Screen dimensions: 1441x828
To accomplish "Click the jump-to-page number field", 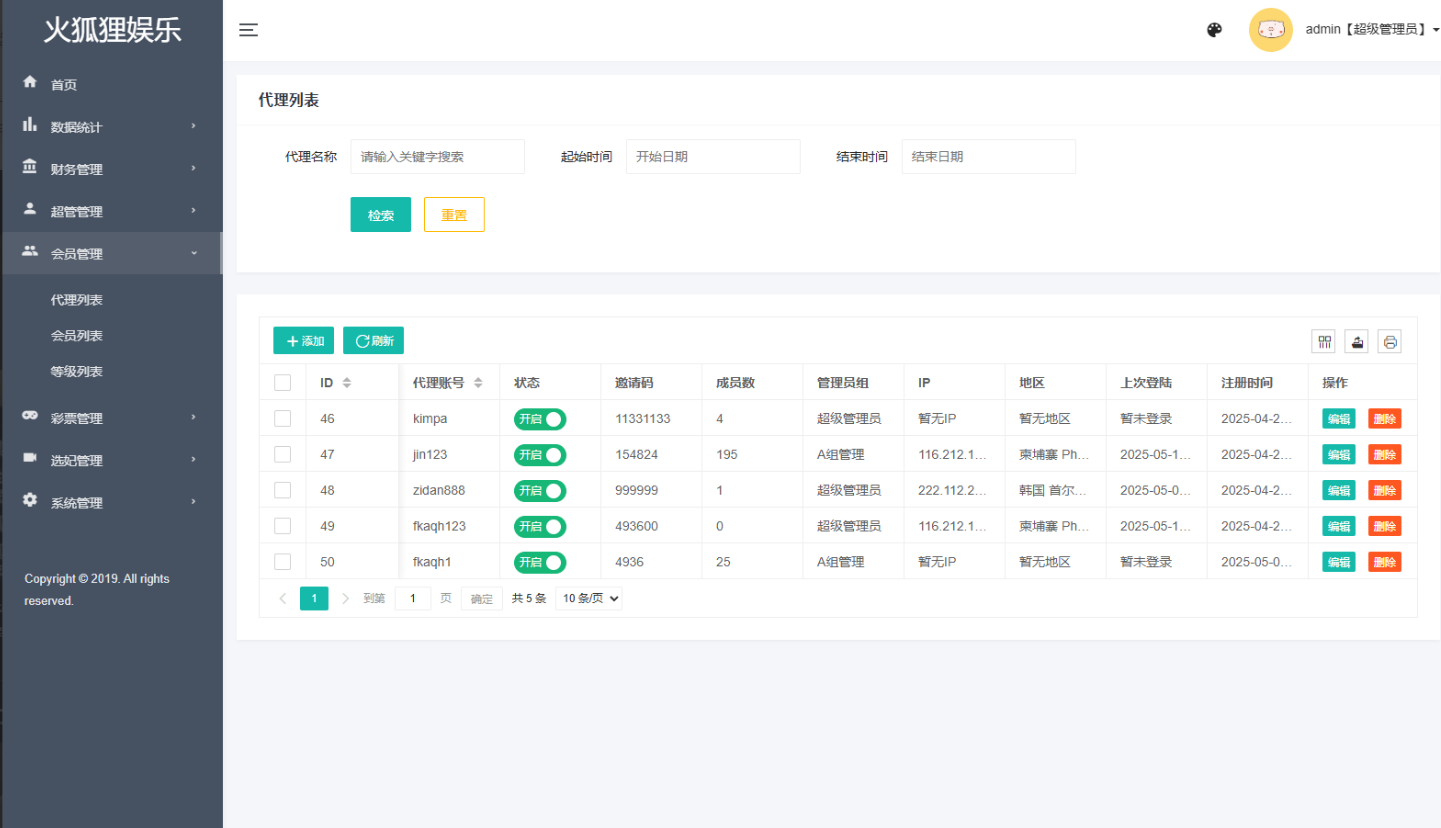I will click(x=413, y=599).
